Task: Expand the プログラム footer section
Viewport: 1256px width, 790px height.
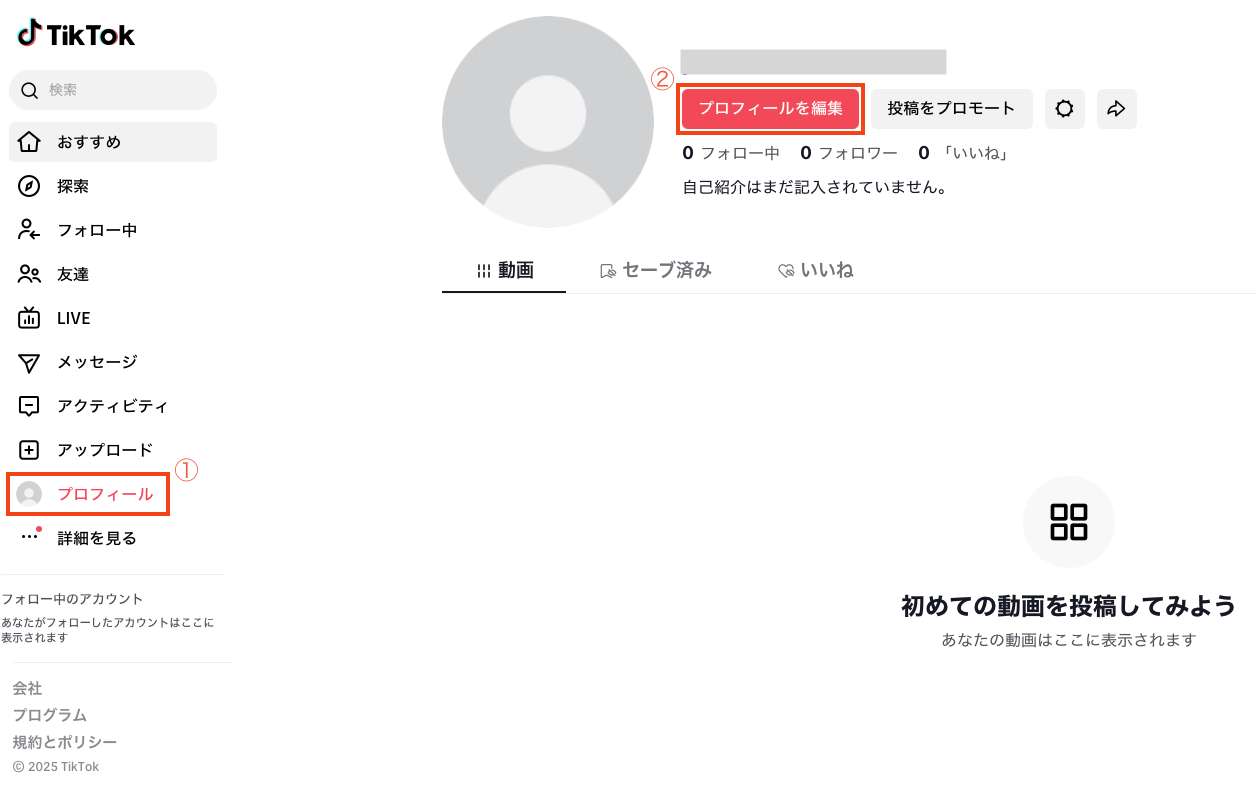Action: coord(50,715)
